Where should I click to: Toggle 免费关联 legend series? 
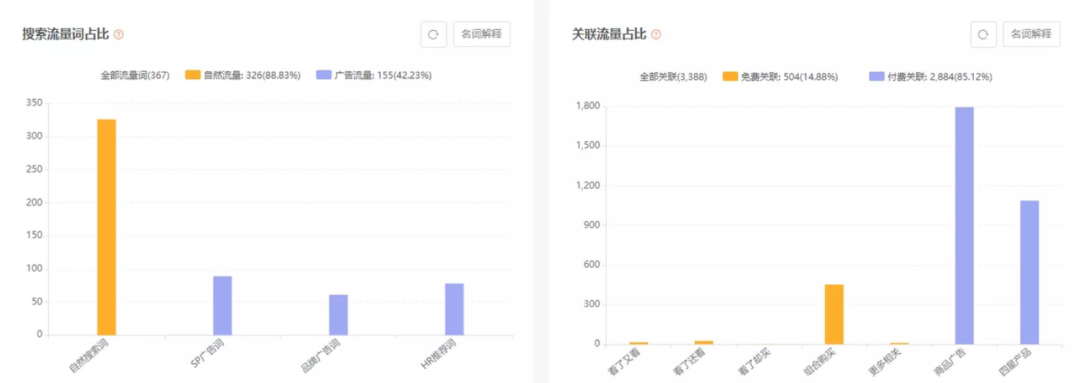tap(780, 77)
